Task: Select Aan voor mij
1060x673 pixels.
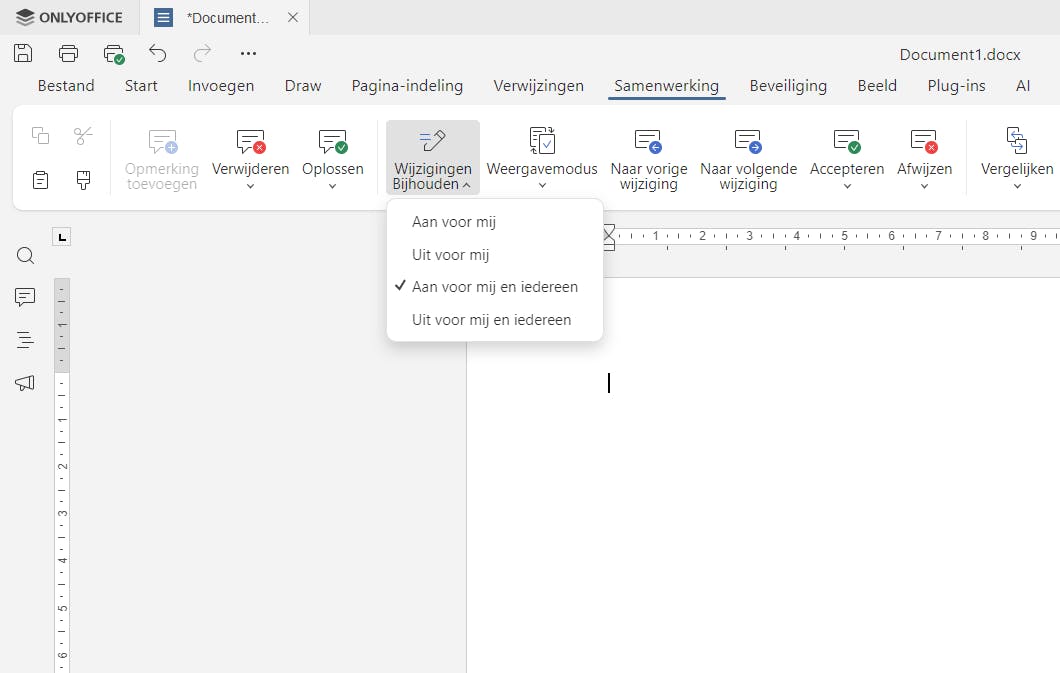Action: click(x=455, y=222)
